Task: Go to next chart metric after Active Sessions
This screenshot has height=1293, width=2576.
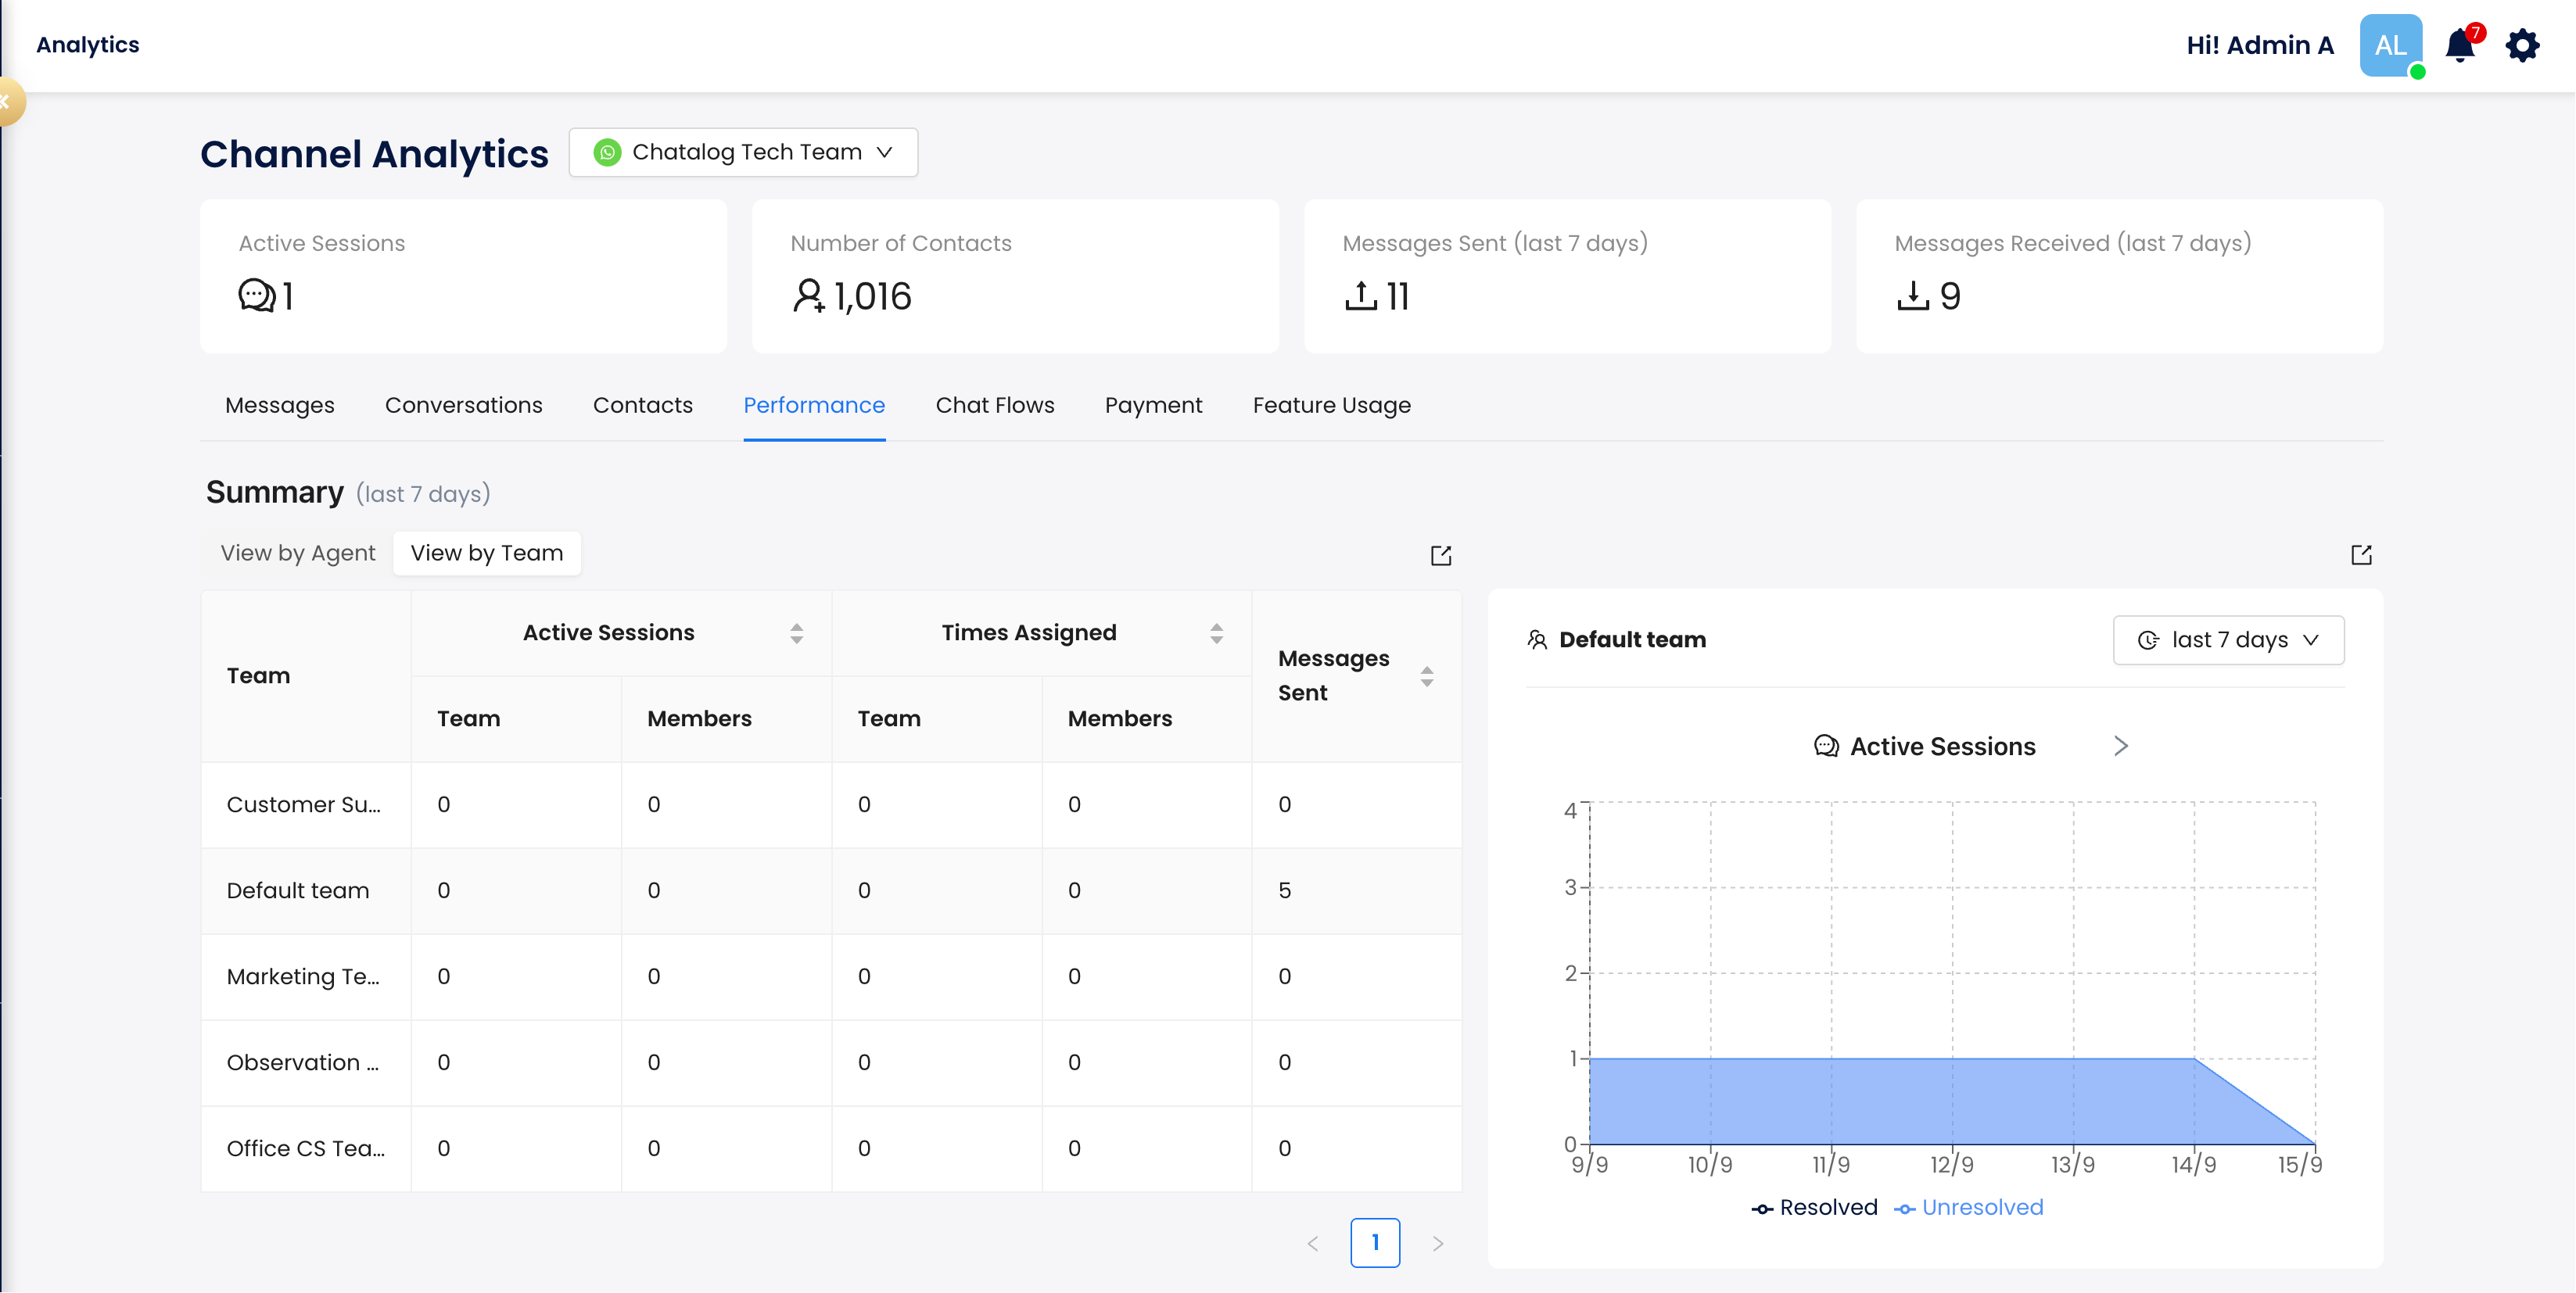Action: (x=2120, y=746)
